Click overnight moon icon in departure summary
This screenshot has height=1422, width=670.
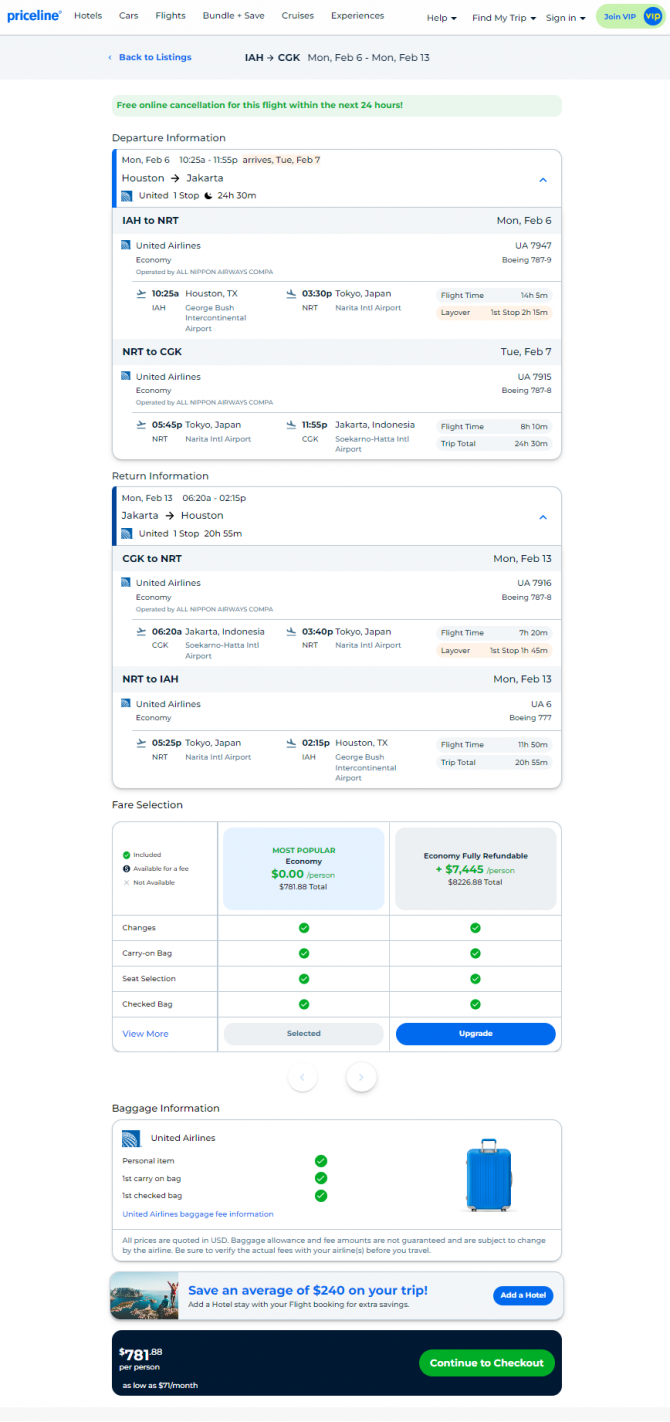[x=209, y=195]
